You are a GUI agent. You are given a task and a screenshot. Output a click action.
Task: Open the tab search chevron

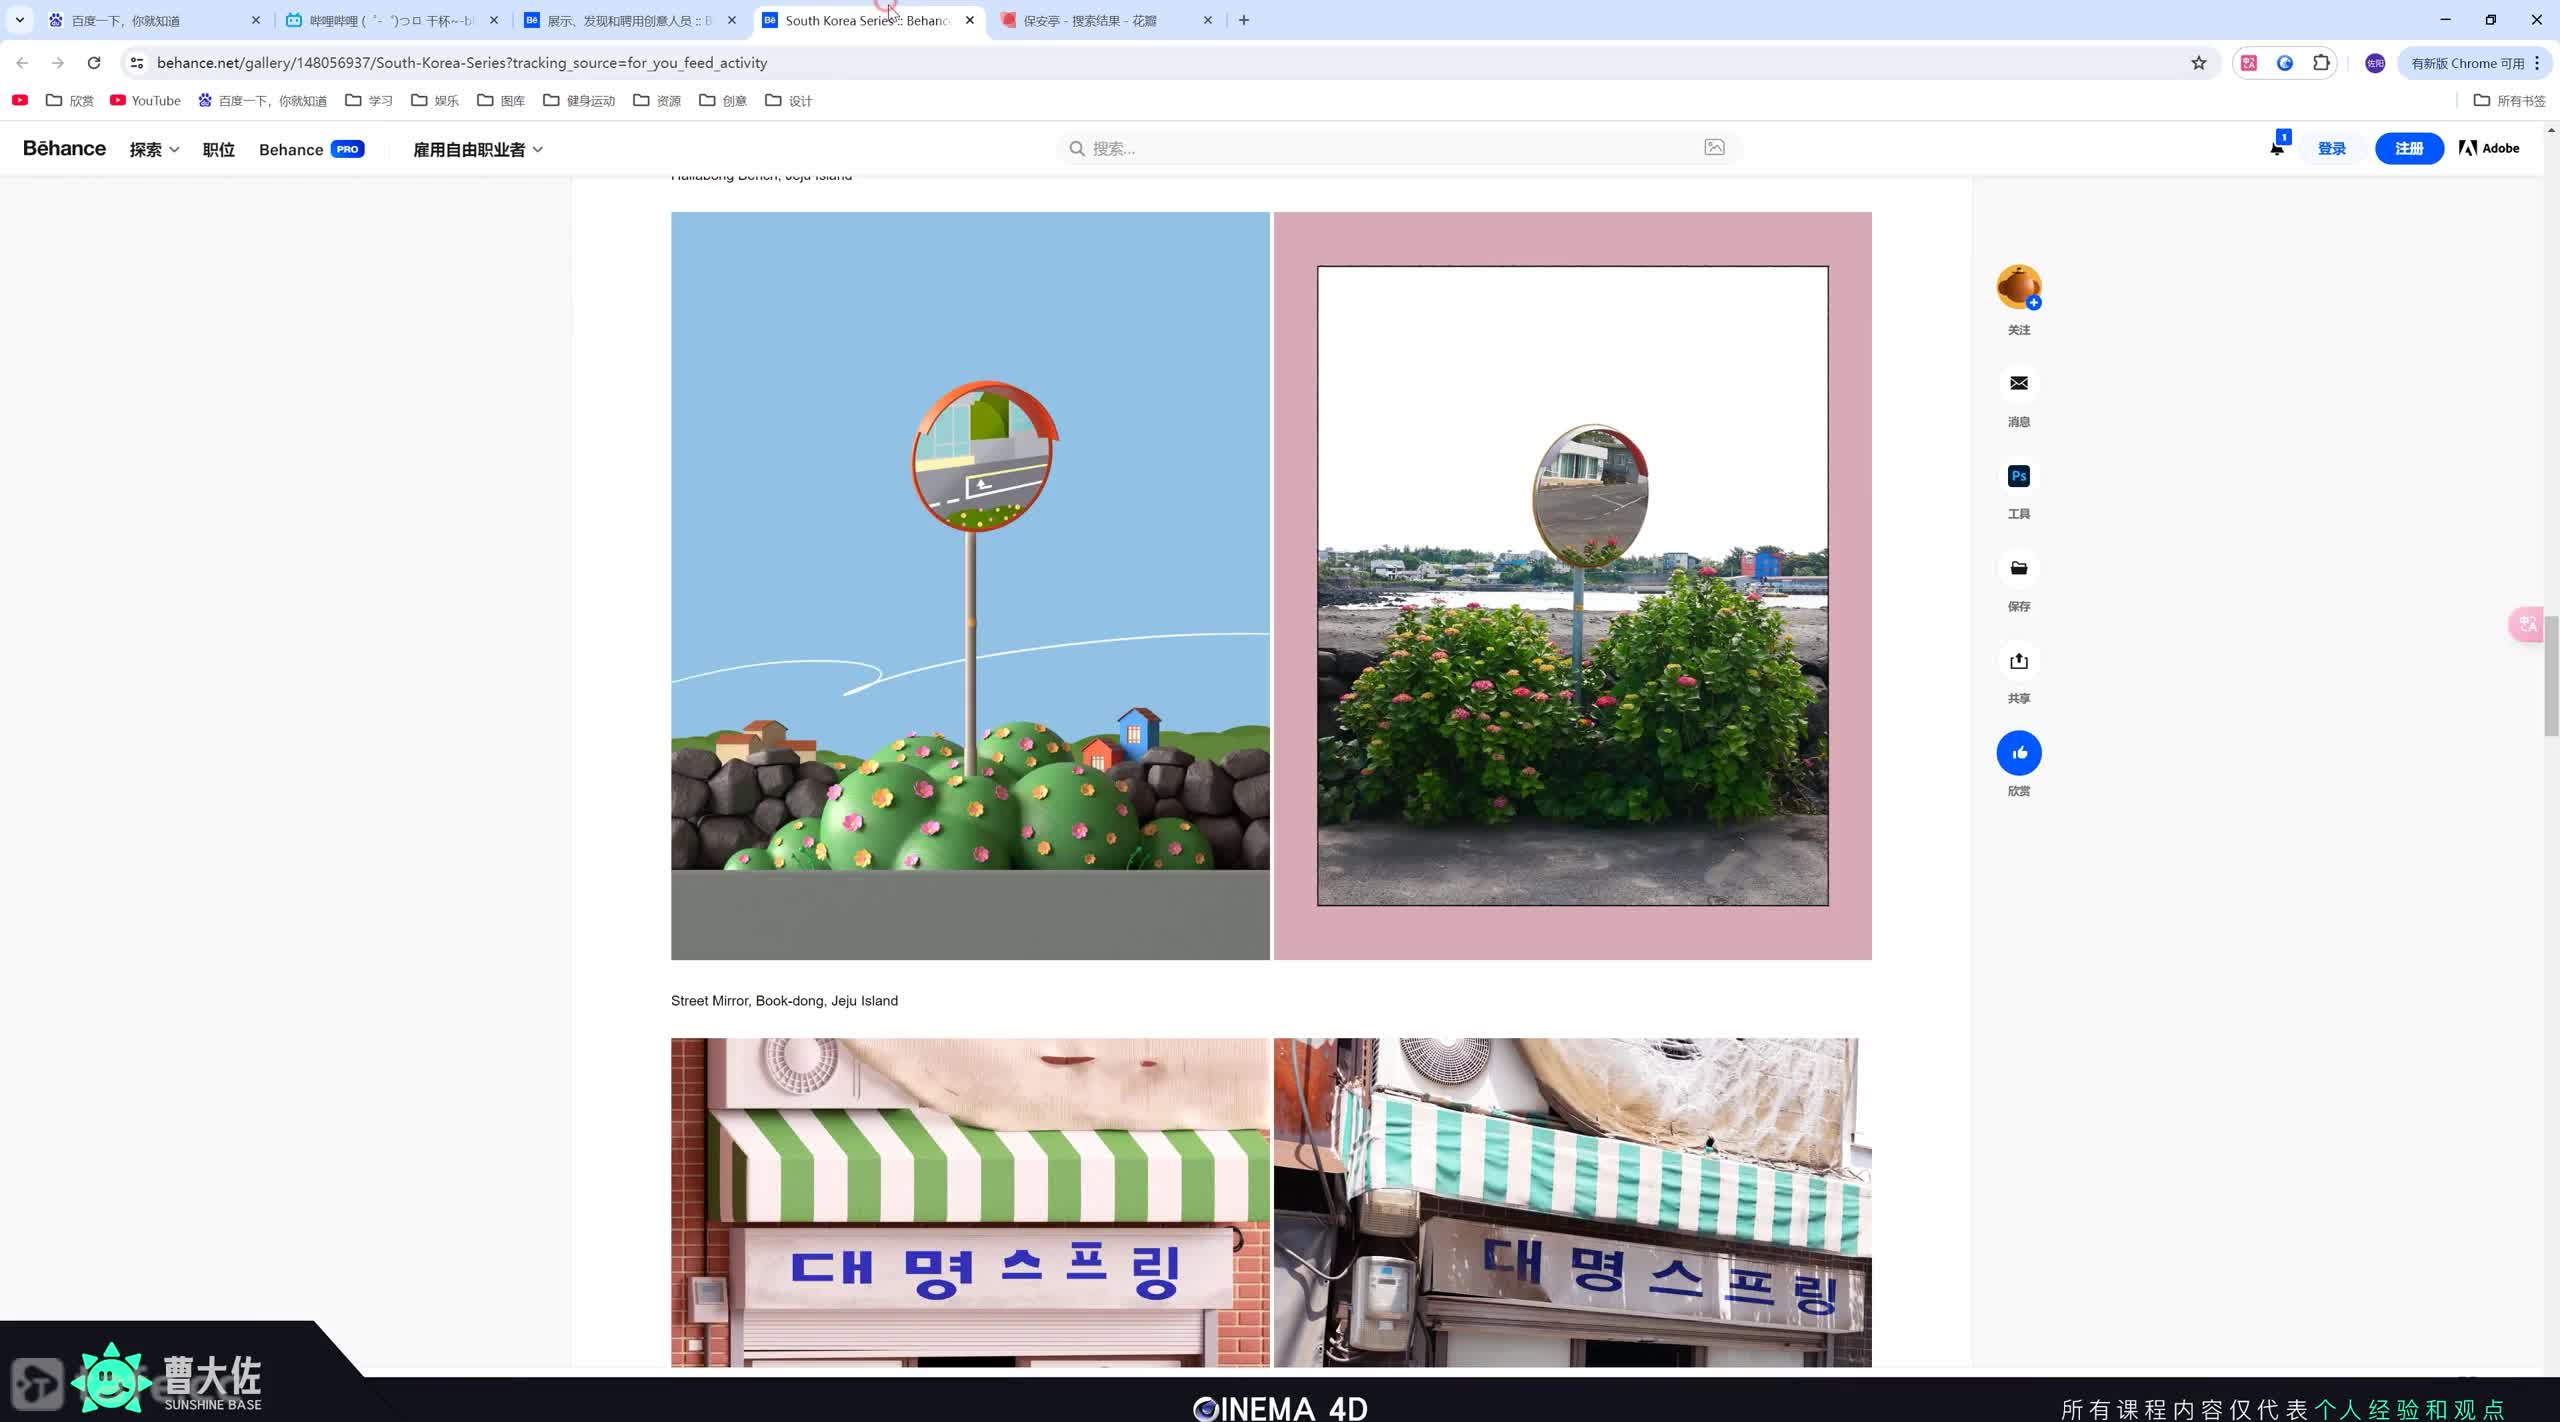pyautogui.click(x=19, y=20)
